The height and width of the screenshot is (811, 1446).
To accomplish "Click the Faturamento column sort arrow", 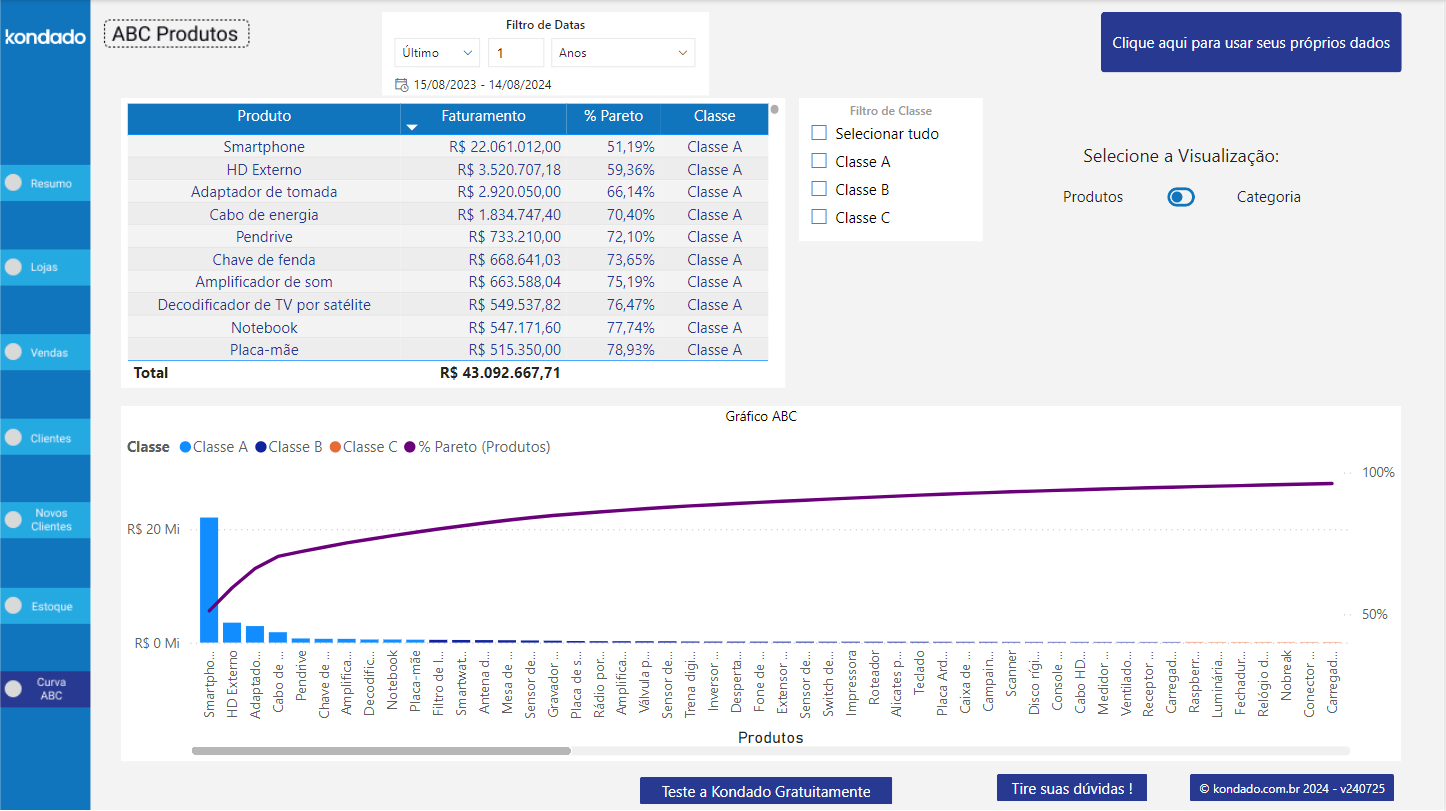I will click(x=411, y=129).
